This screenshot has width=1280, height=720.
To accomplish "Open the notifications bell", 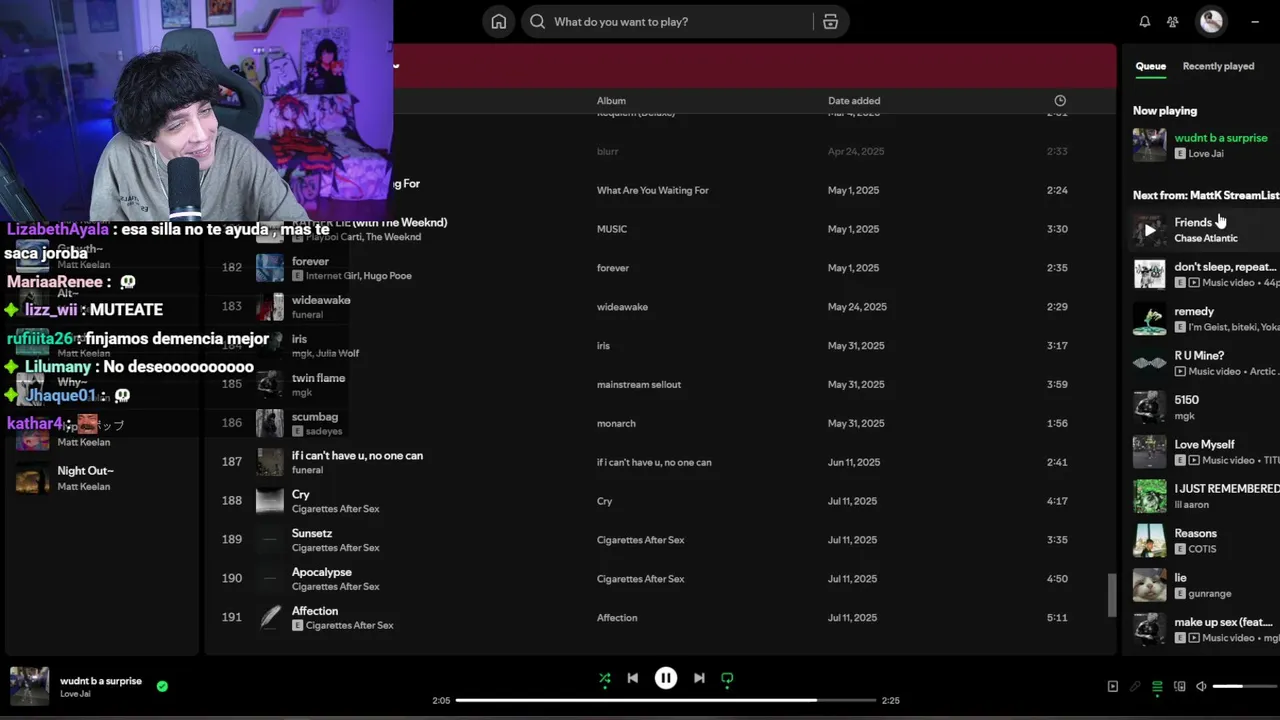I will [x=1145, y=22].
